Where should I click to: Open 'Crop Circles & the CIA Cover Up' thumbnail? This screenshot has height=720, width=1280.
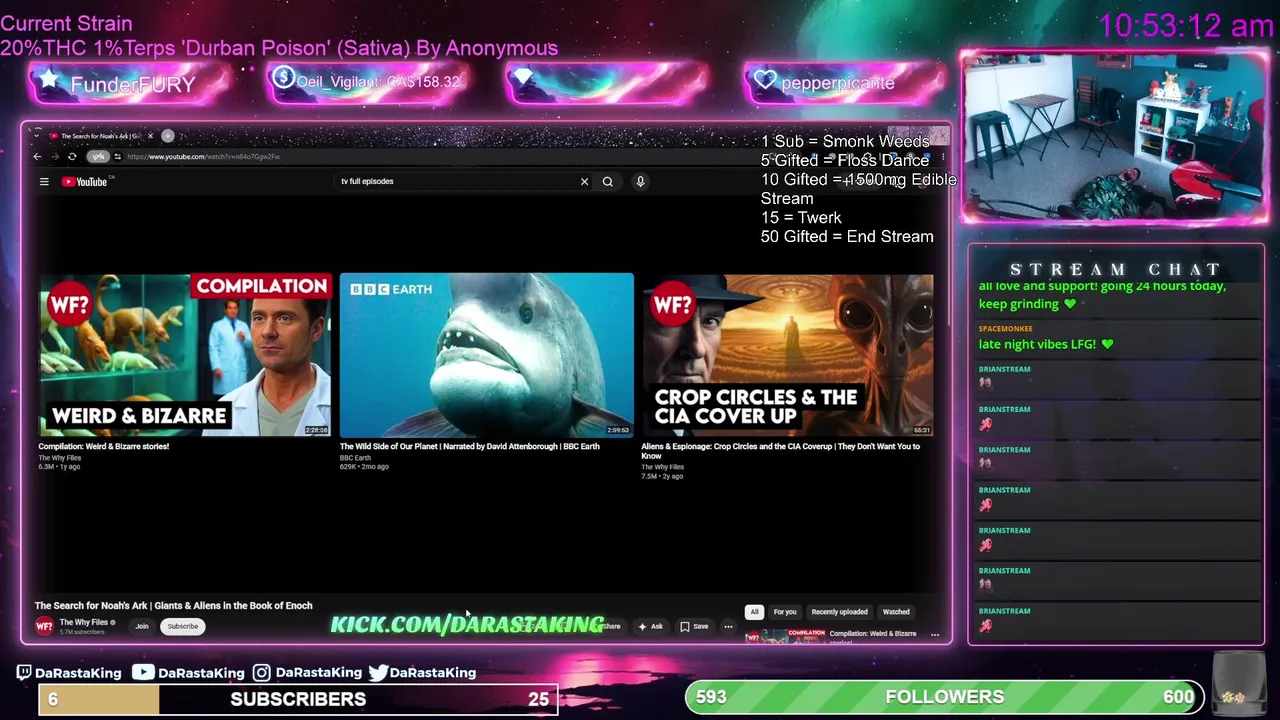coord(787,354)
